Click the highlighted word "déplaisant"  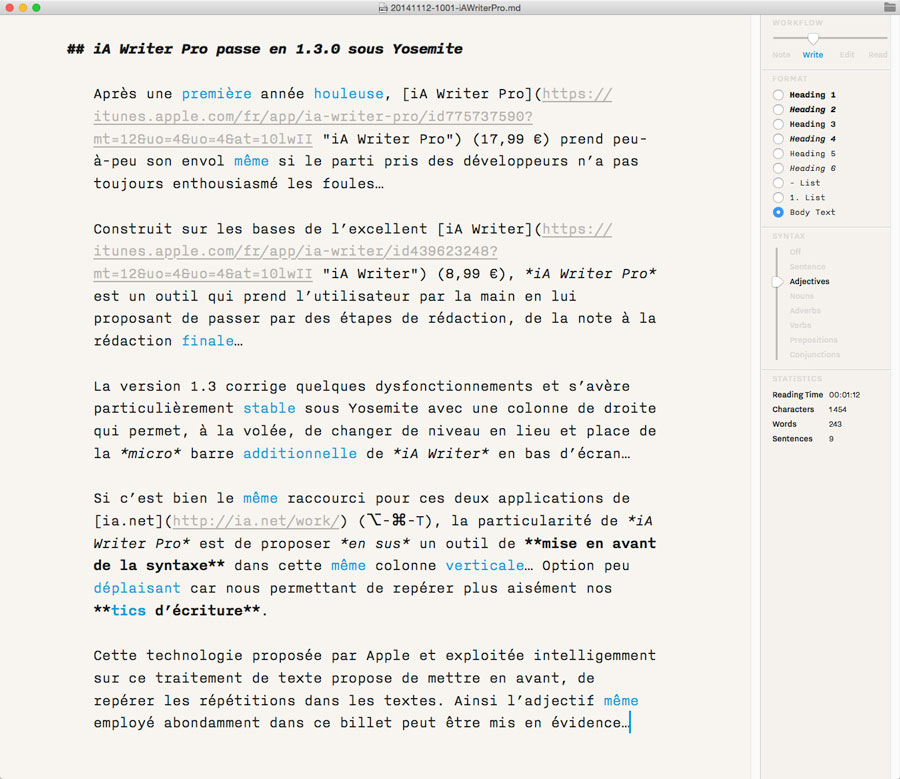click(137, 588)
